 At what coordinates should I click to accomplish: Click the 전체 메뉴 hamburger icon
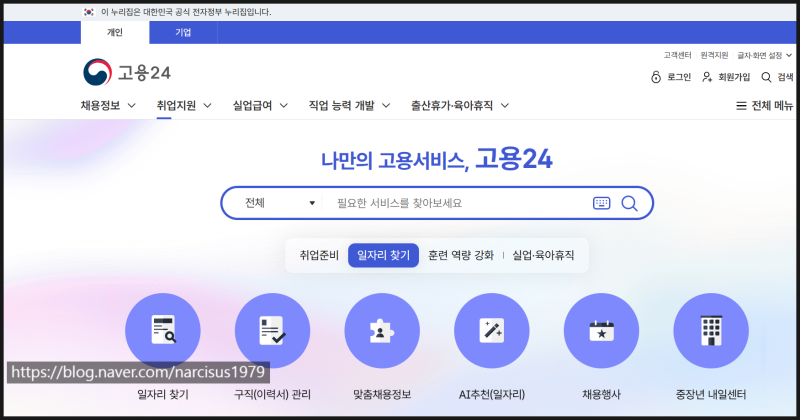click(x=741, y=106)
